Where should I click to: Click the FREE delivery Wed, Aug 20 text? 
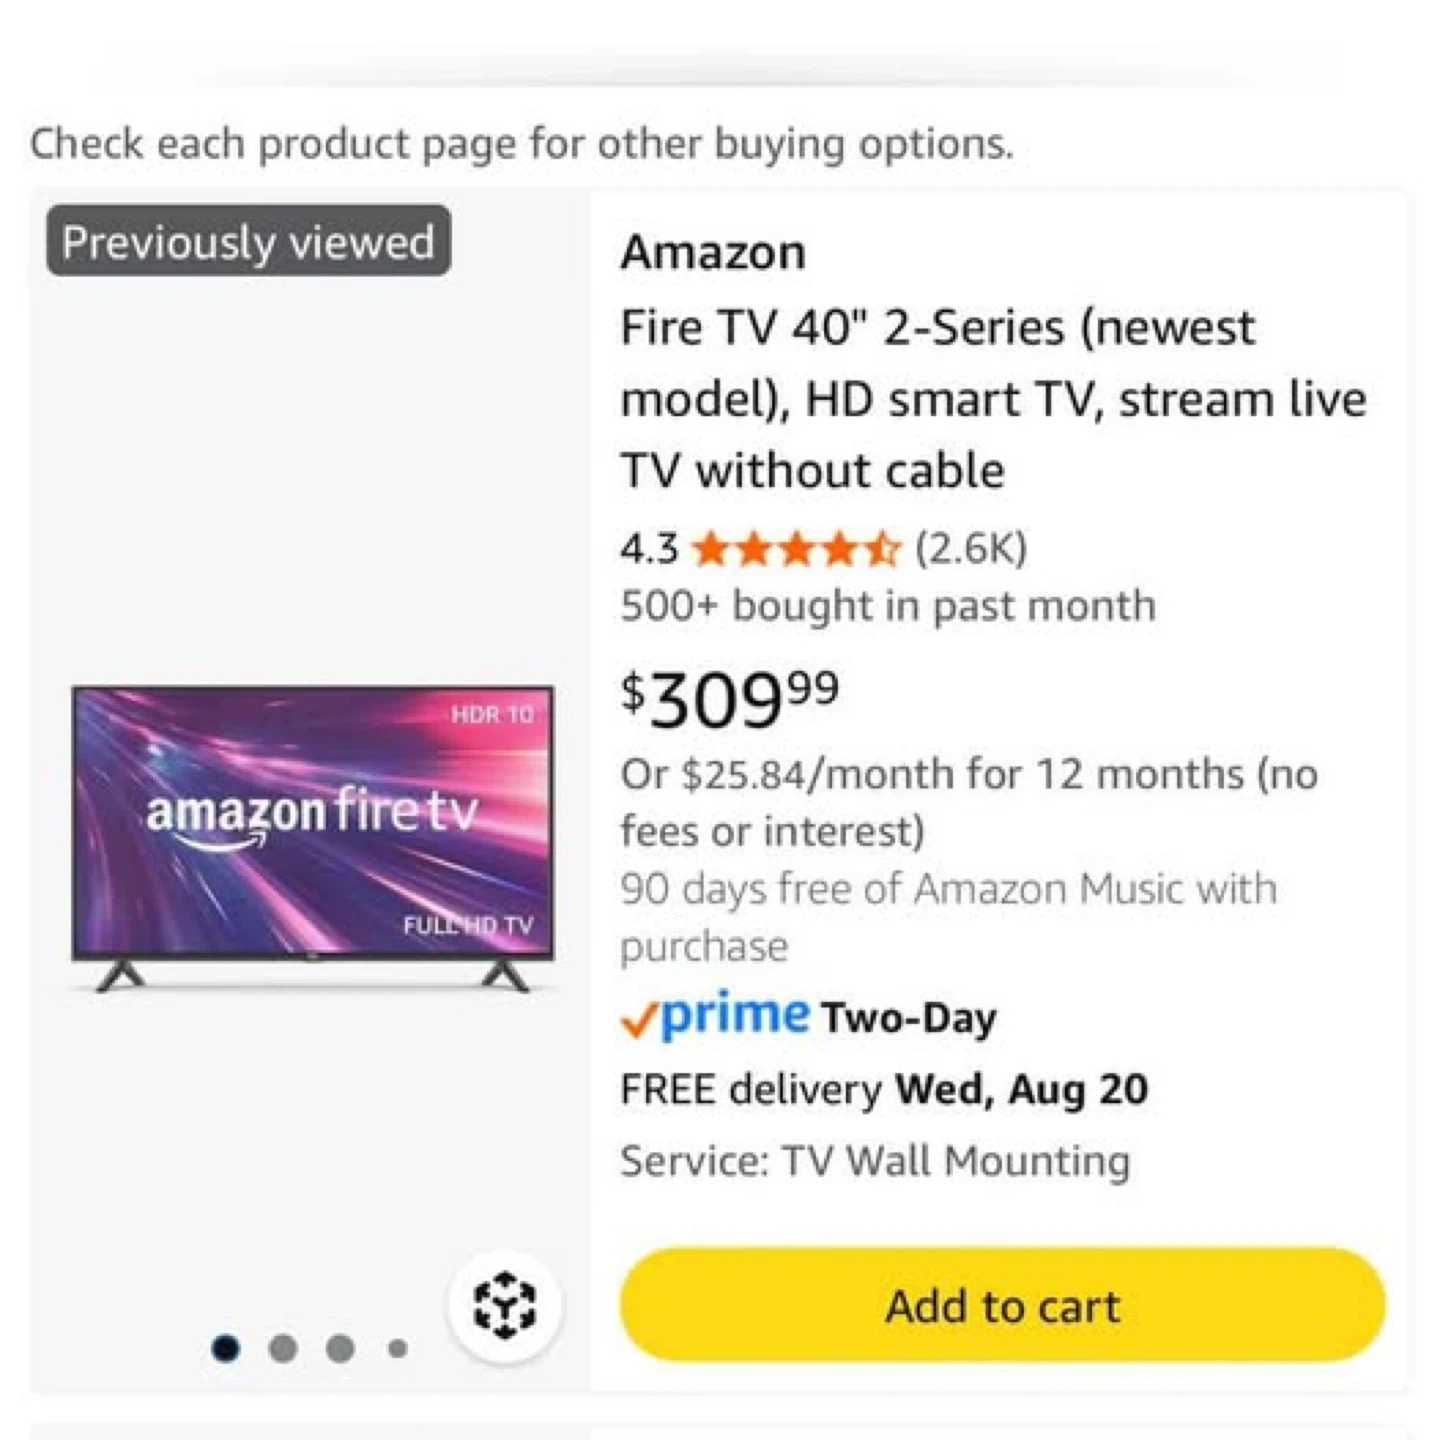(x=884, y=1089)
